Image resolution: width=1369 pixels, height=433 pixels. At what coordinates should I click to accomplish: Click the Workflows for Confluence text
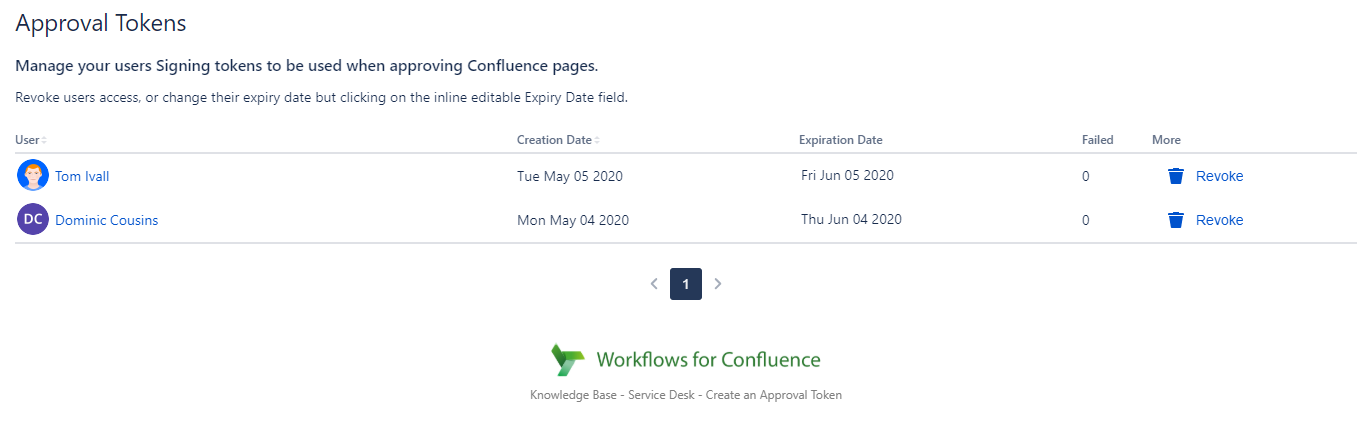coord(708,360)
